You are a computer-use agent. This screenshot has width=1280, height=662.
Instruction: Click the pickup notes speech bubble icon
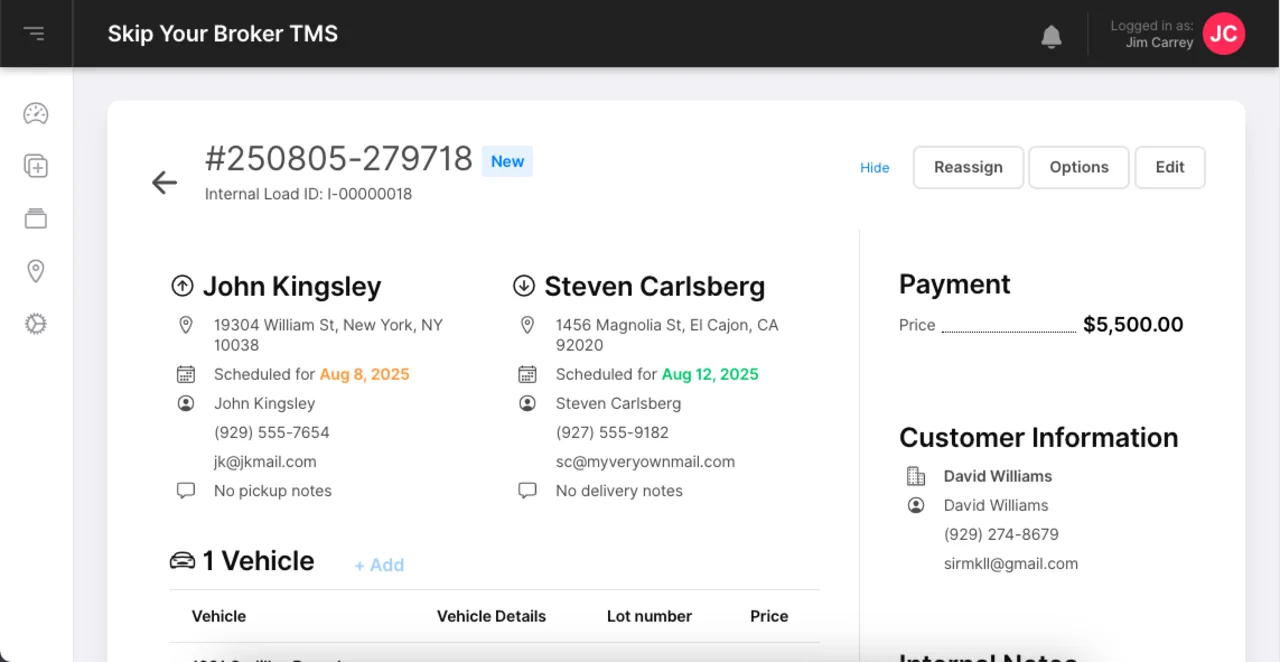click(x=186, y=490)
